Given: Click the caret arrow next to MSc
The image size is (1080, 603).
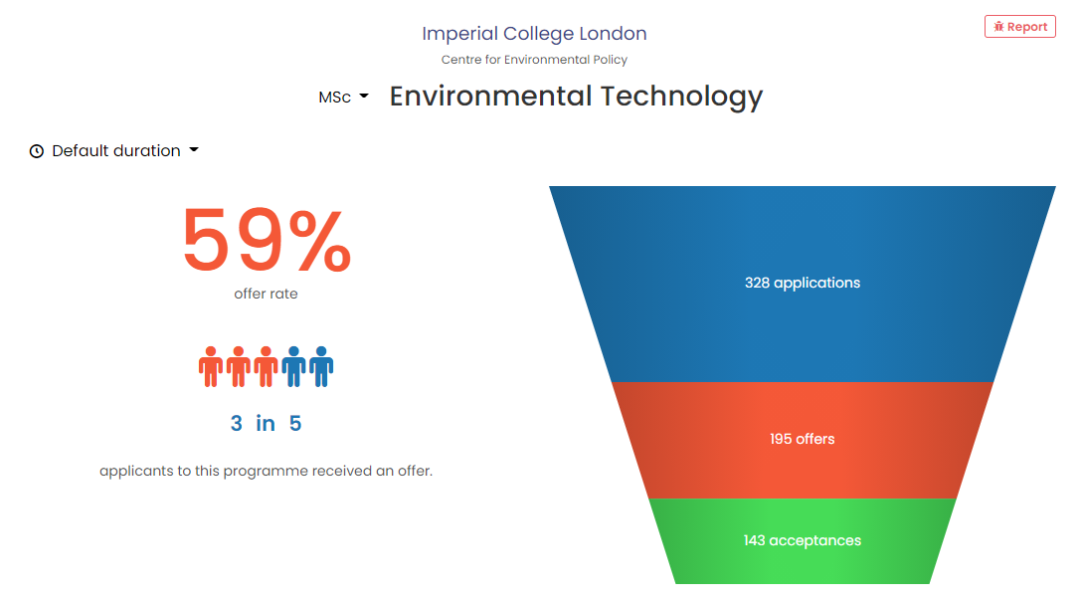Looking at the screenshot, I should [x=365, y=97].
